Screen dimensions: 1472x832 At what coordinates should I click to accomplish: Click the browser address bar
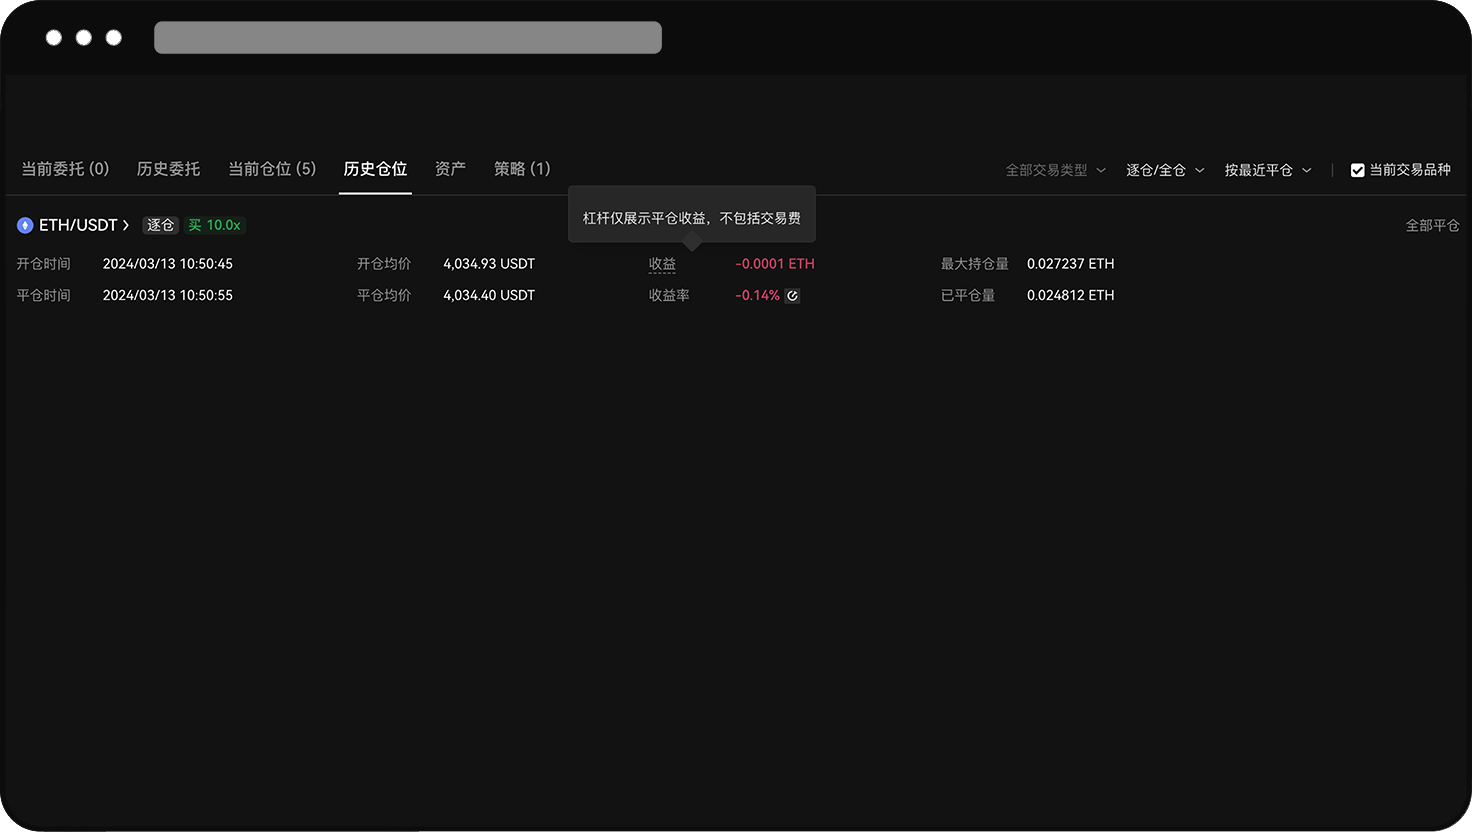point(407,37)
